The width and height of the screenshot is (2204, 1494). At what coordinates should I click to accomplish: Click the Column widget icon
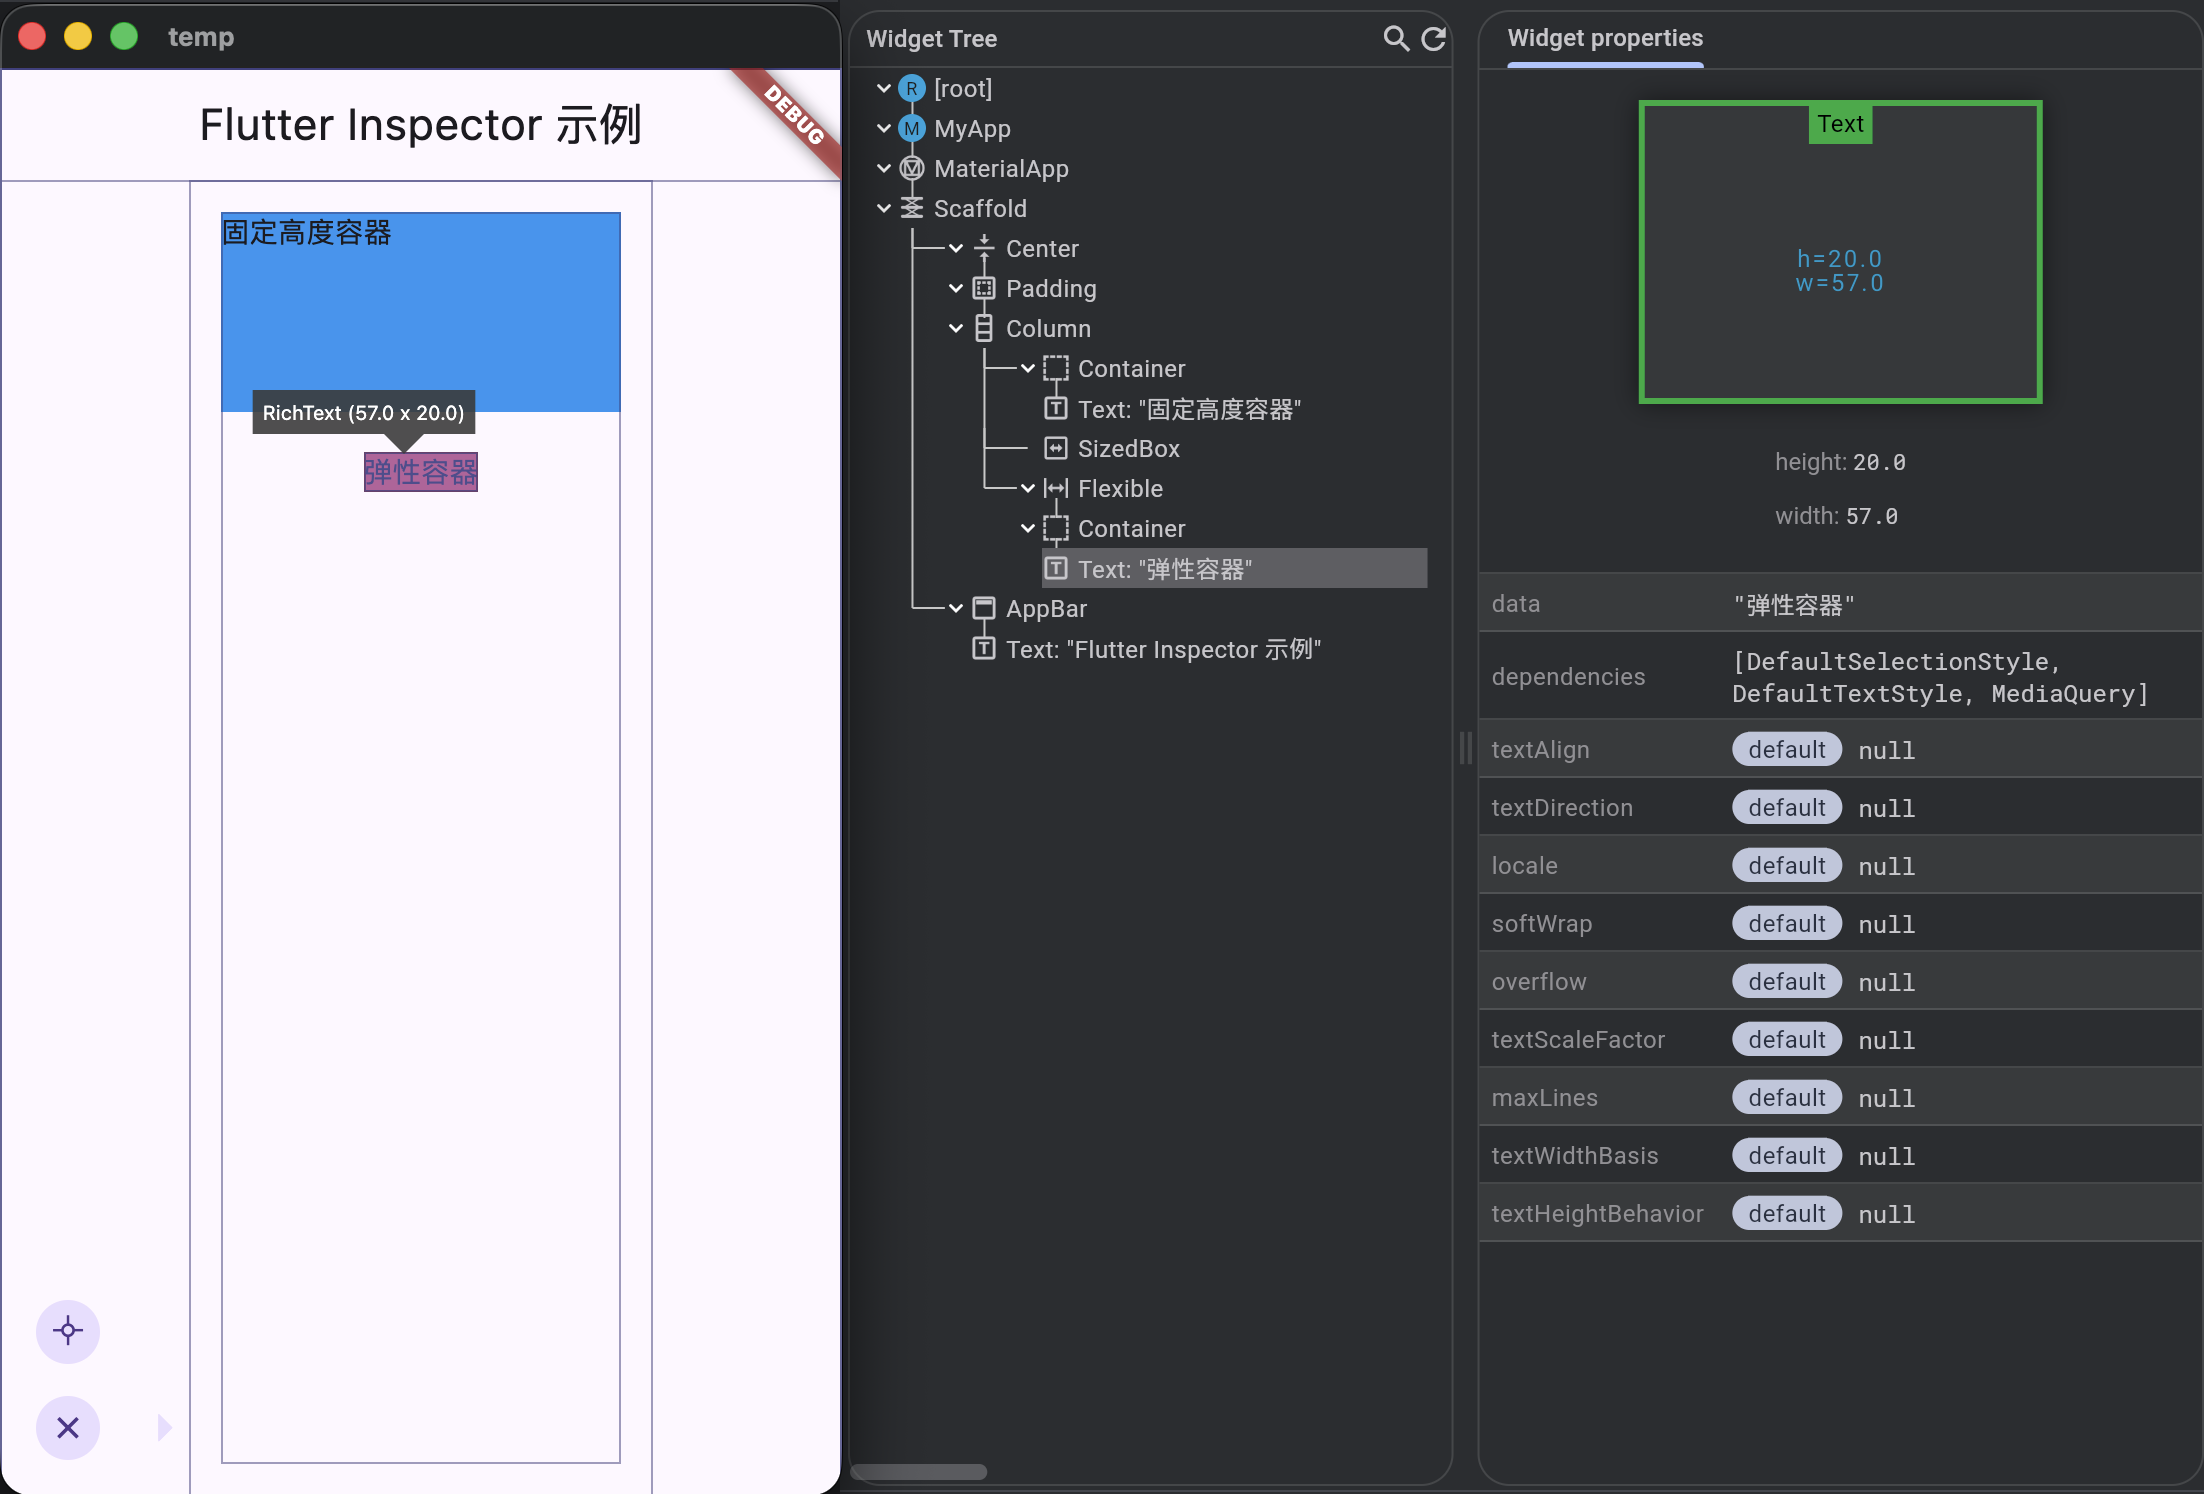tap(984, 329)
